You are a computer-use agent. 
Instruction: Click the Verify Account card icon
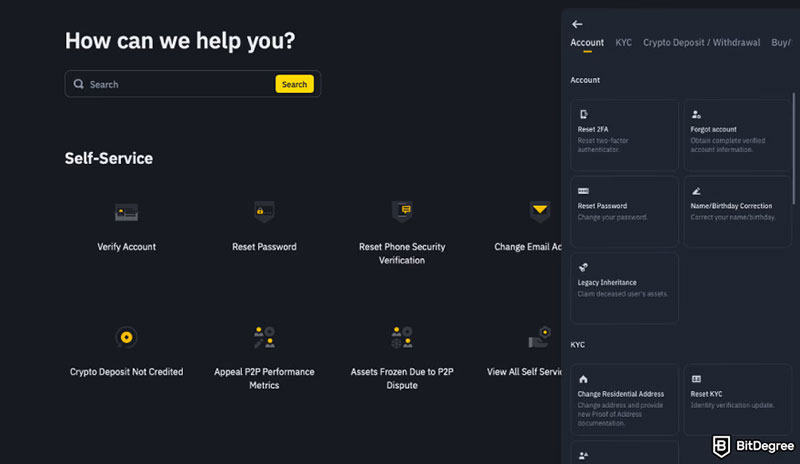[x=126, y=212]
